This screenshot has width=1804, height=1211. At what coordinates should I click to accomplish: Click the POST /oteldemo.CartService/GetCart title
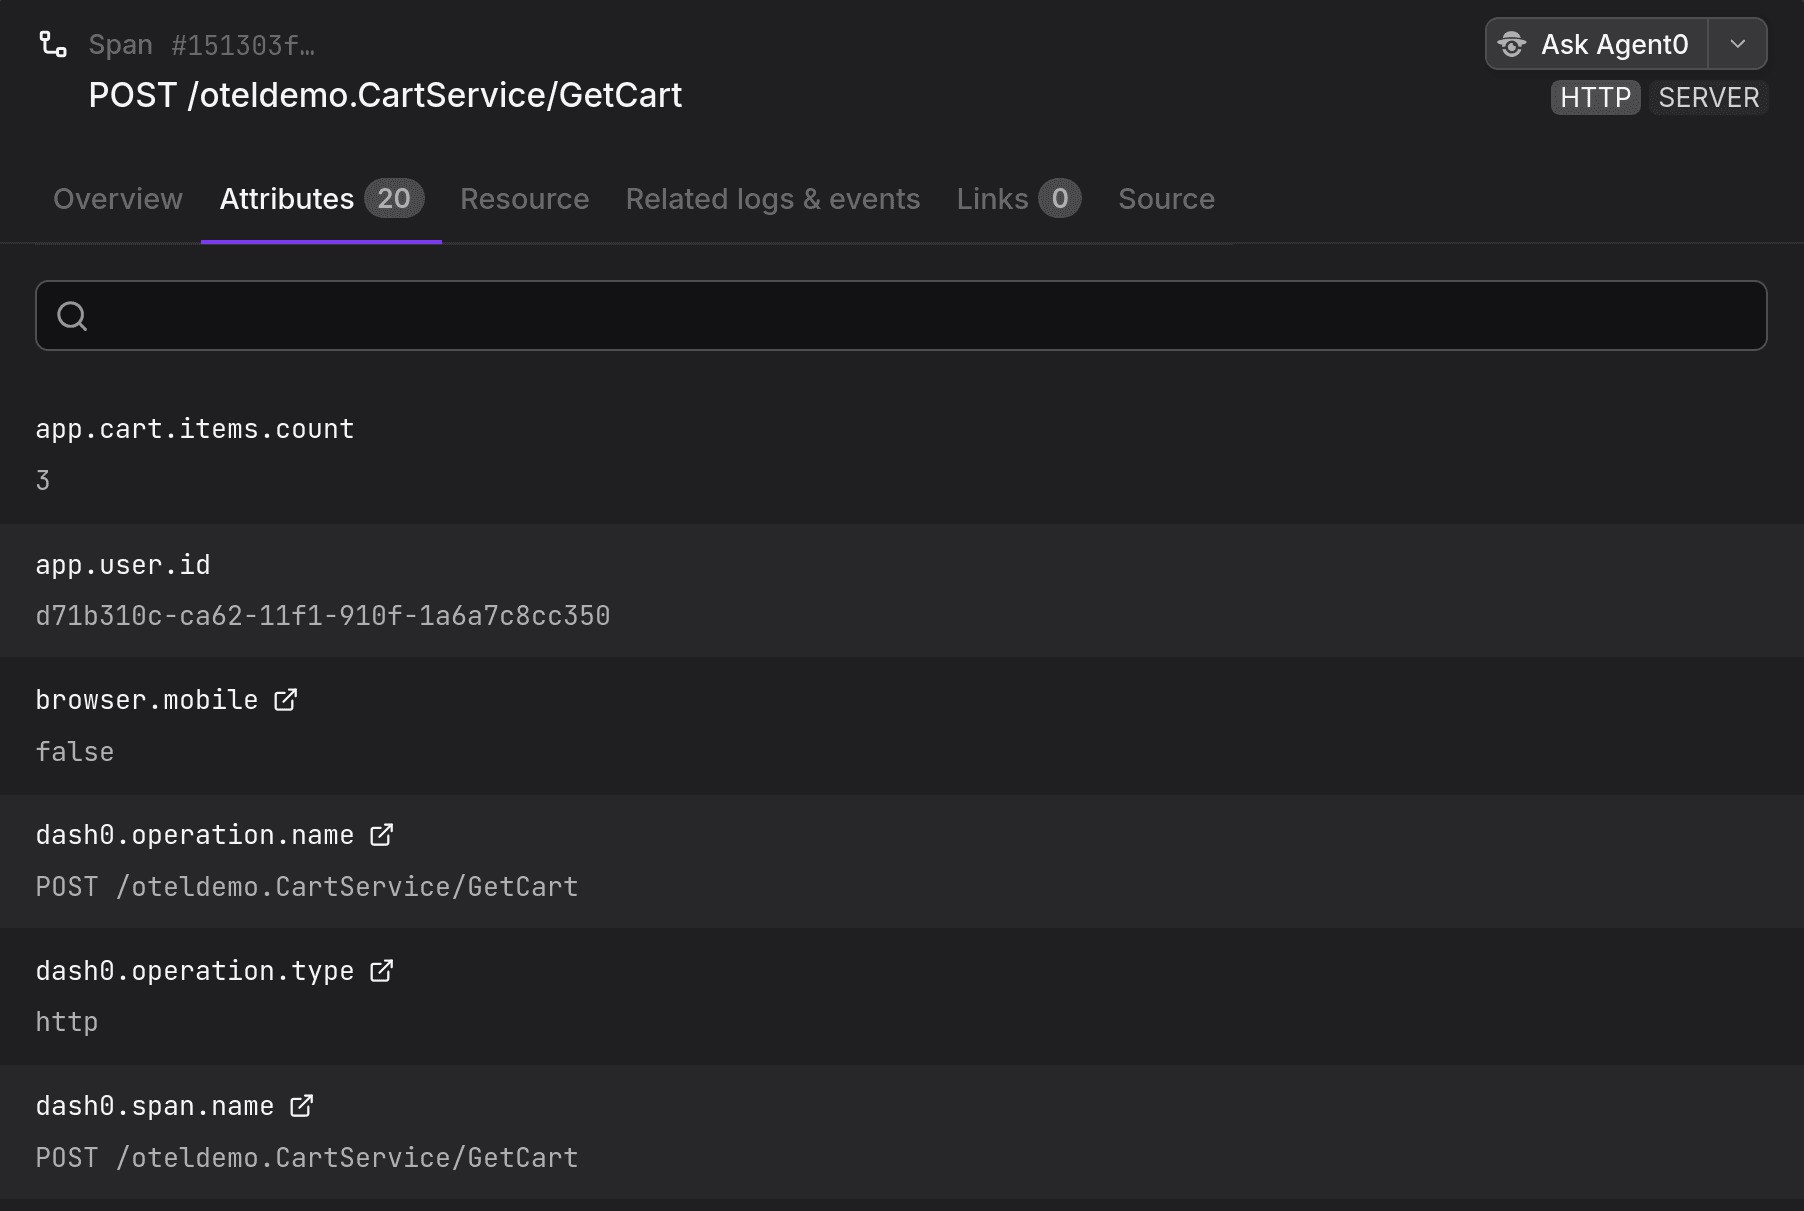385,95
